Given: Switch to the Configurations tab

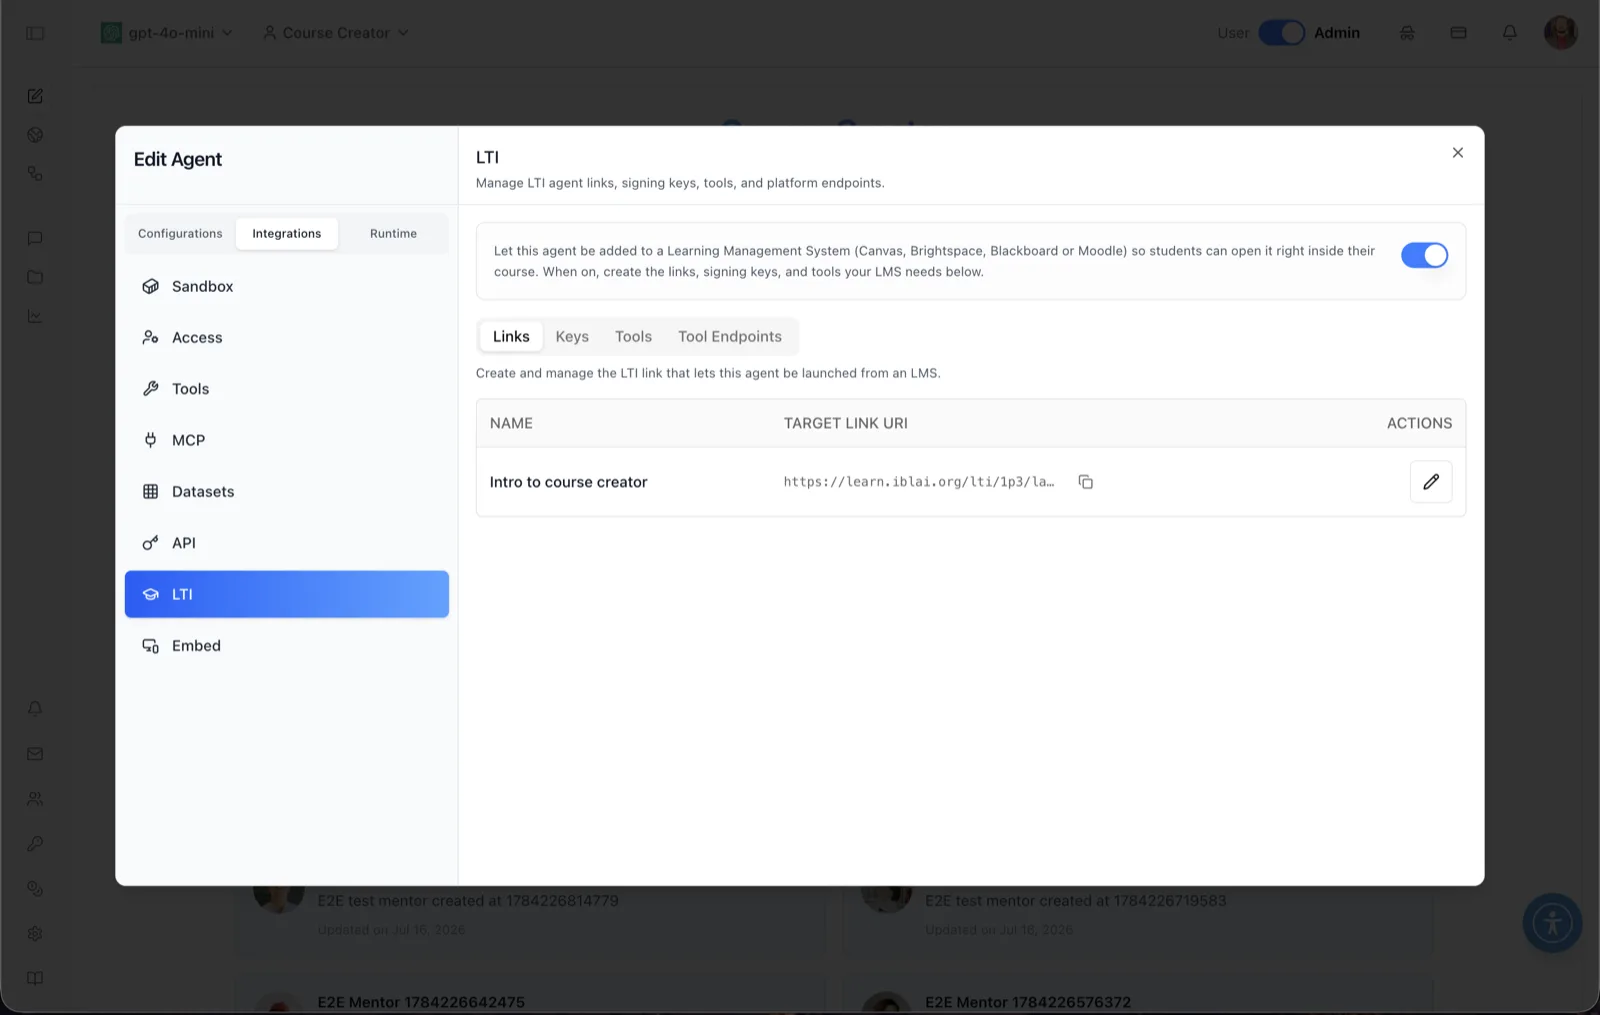Looking at the screenshot, I should click(x=180, y=234).
